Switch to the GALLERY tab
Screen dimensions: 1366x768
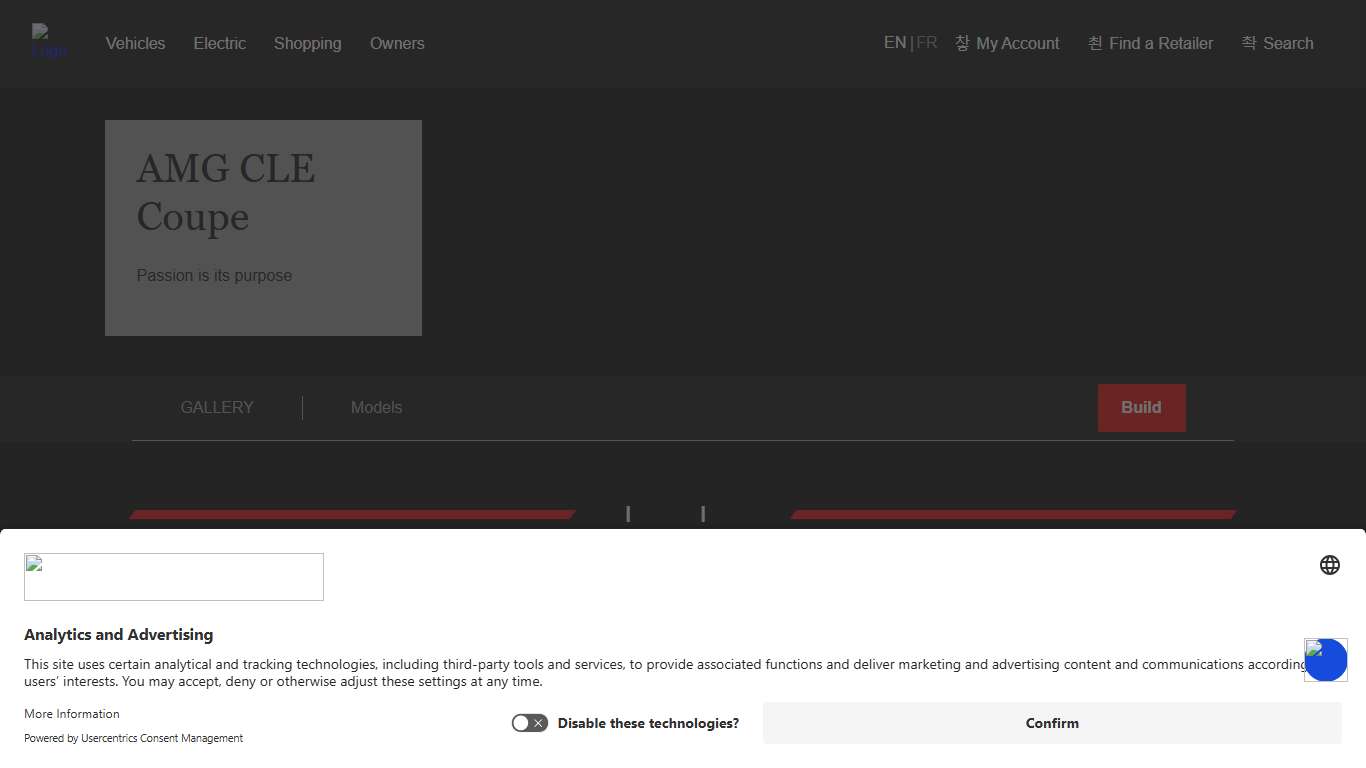tap(217, 407)
